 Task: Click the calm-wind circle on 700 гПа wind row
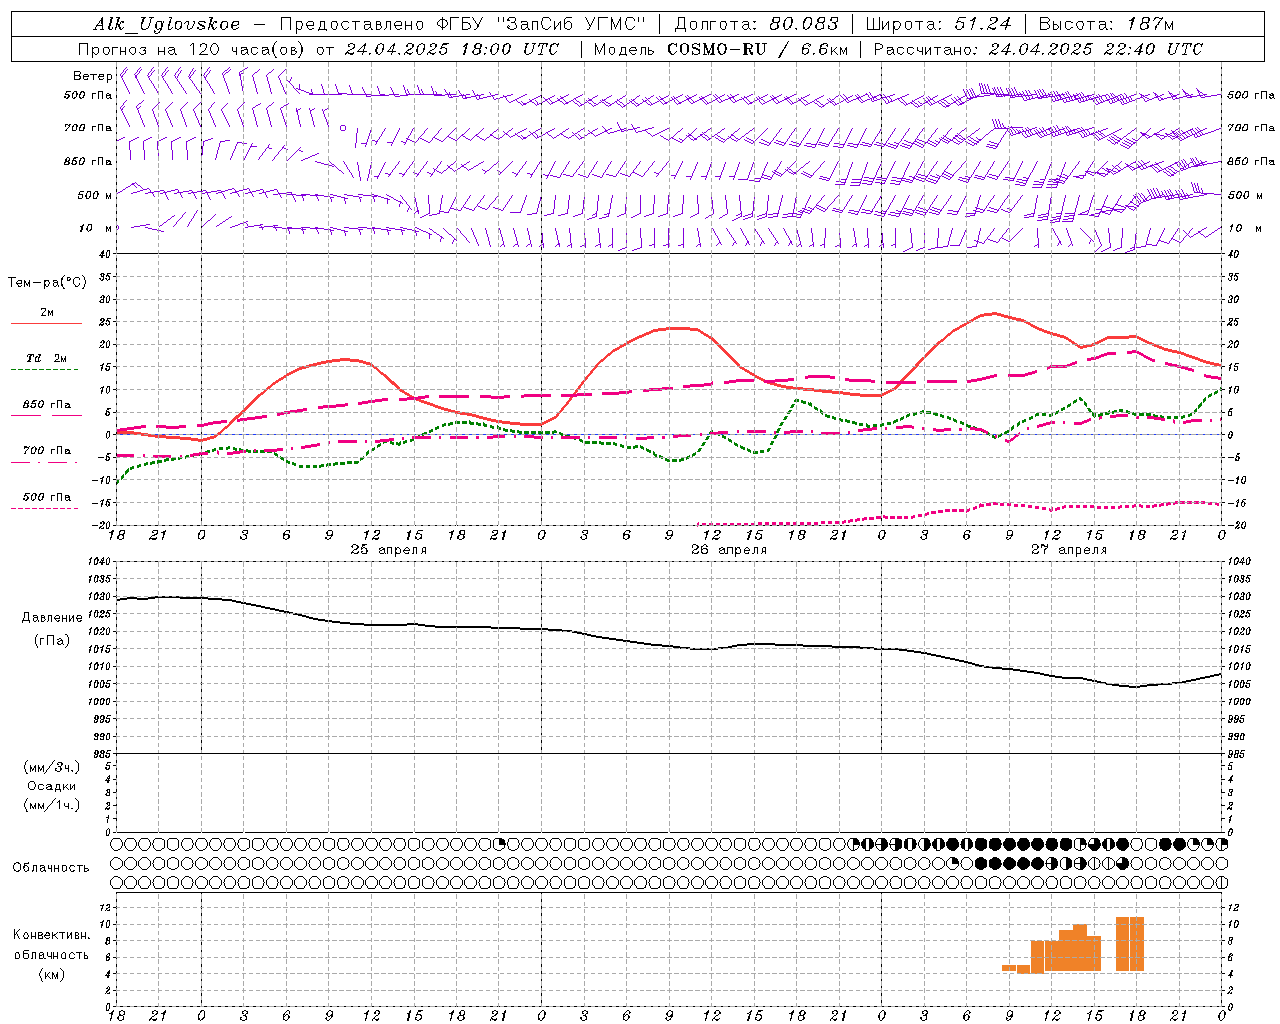click(343, 128)
